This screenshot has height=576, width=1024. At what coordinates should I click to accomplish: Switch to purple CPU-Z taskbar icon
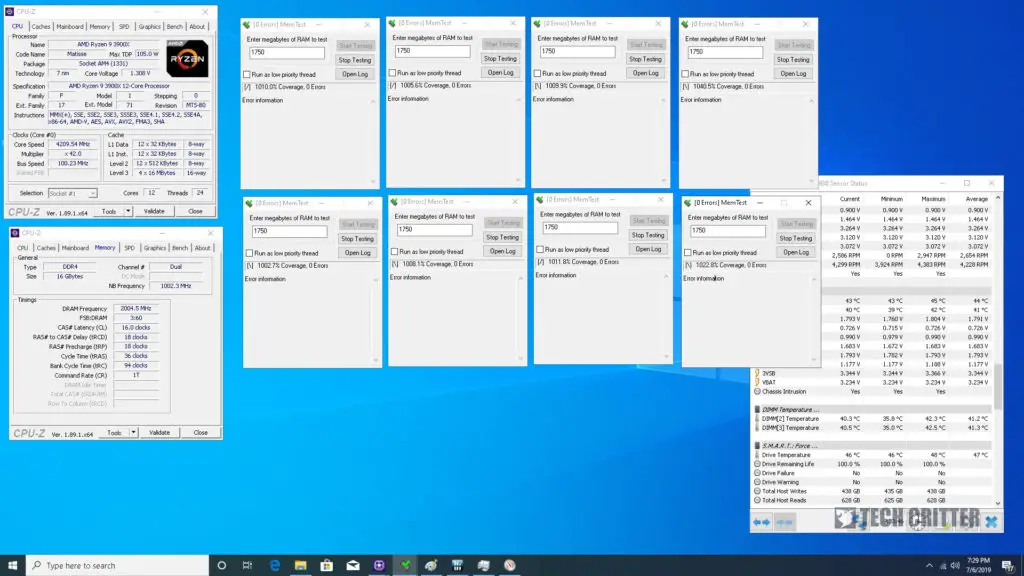(x=379, y=565)
